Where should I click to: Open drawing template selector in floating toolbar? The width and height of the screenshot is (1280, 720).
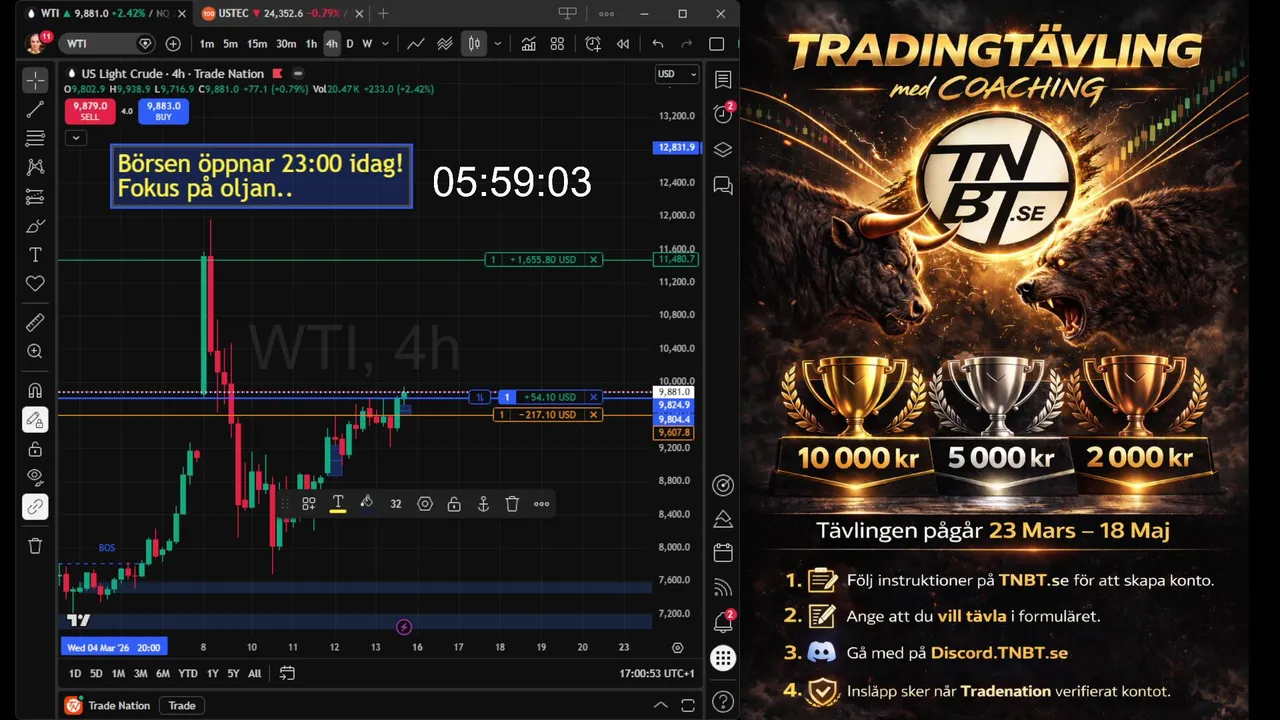309,504
